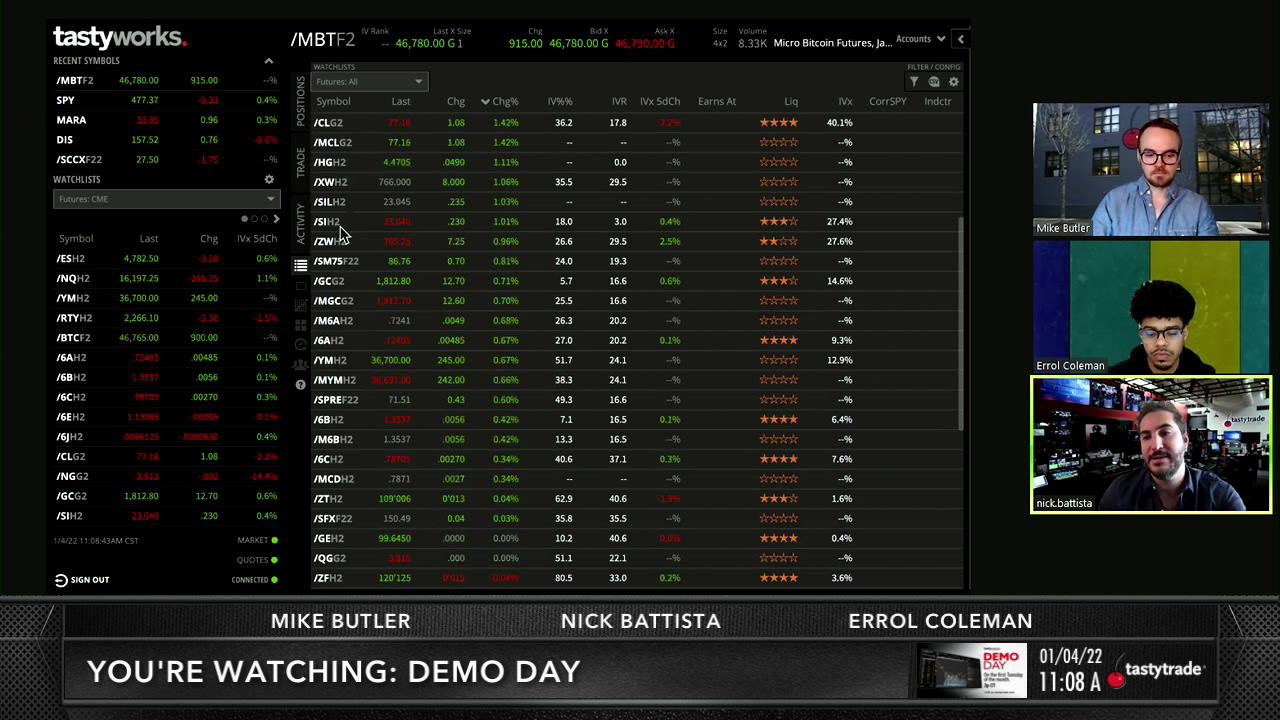
Task: Switch to the Activity vertical tab
Action: pos(300,224)
